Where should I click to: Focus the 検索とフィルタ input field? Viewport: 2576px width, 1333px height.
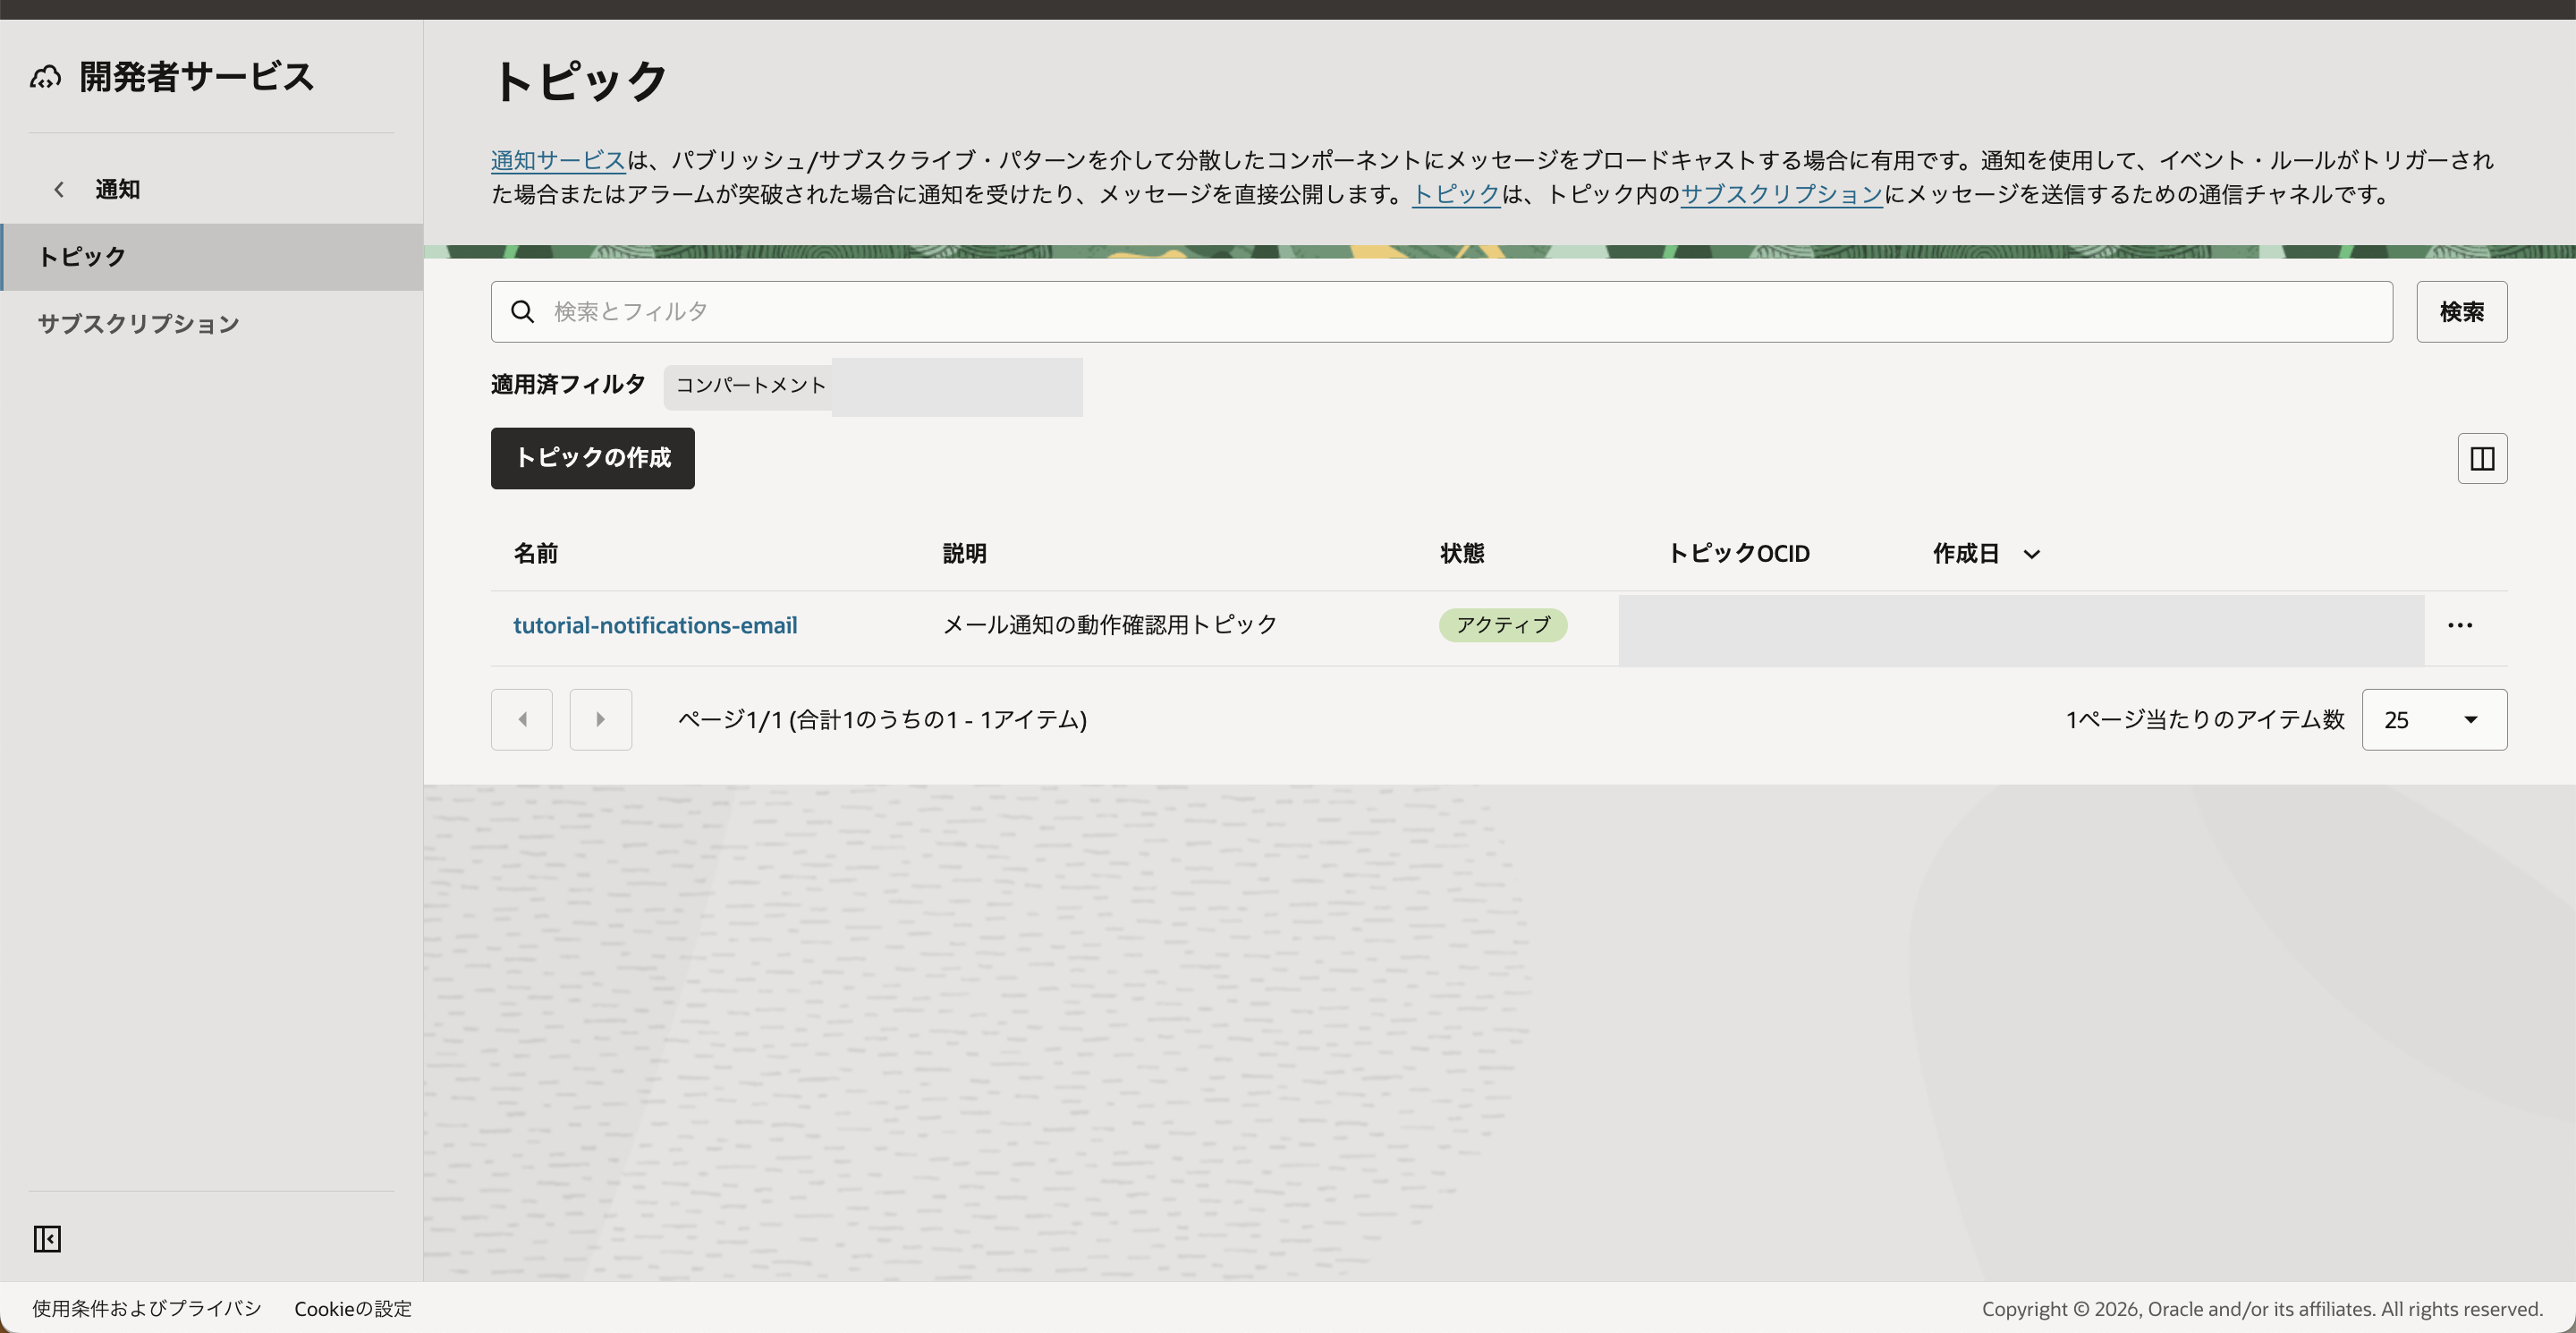(1441, 312)
